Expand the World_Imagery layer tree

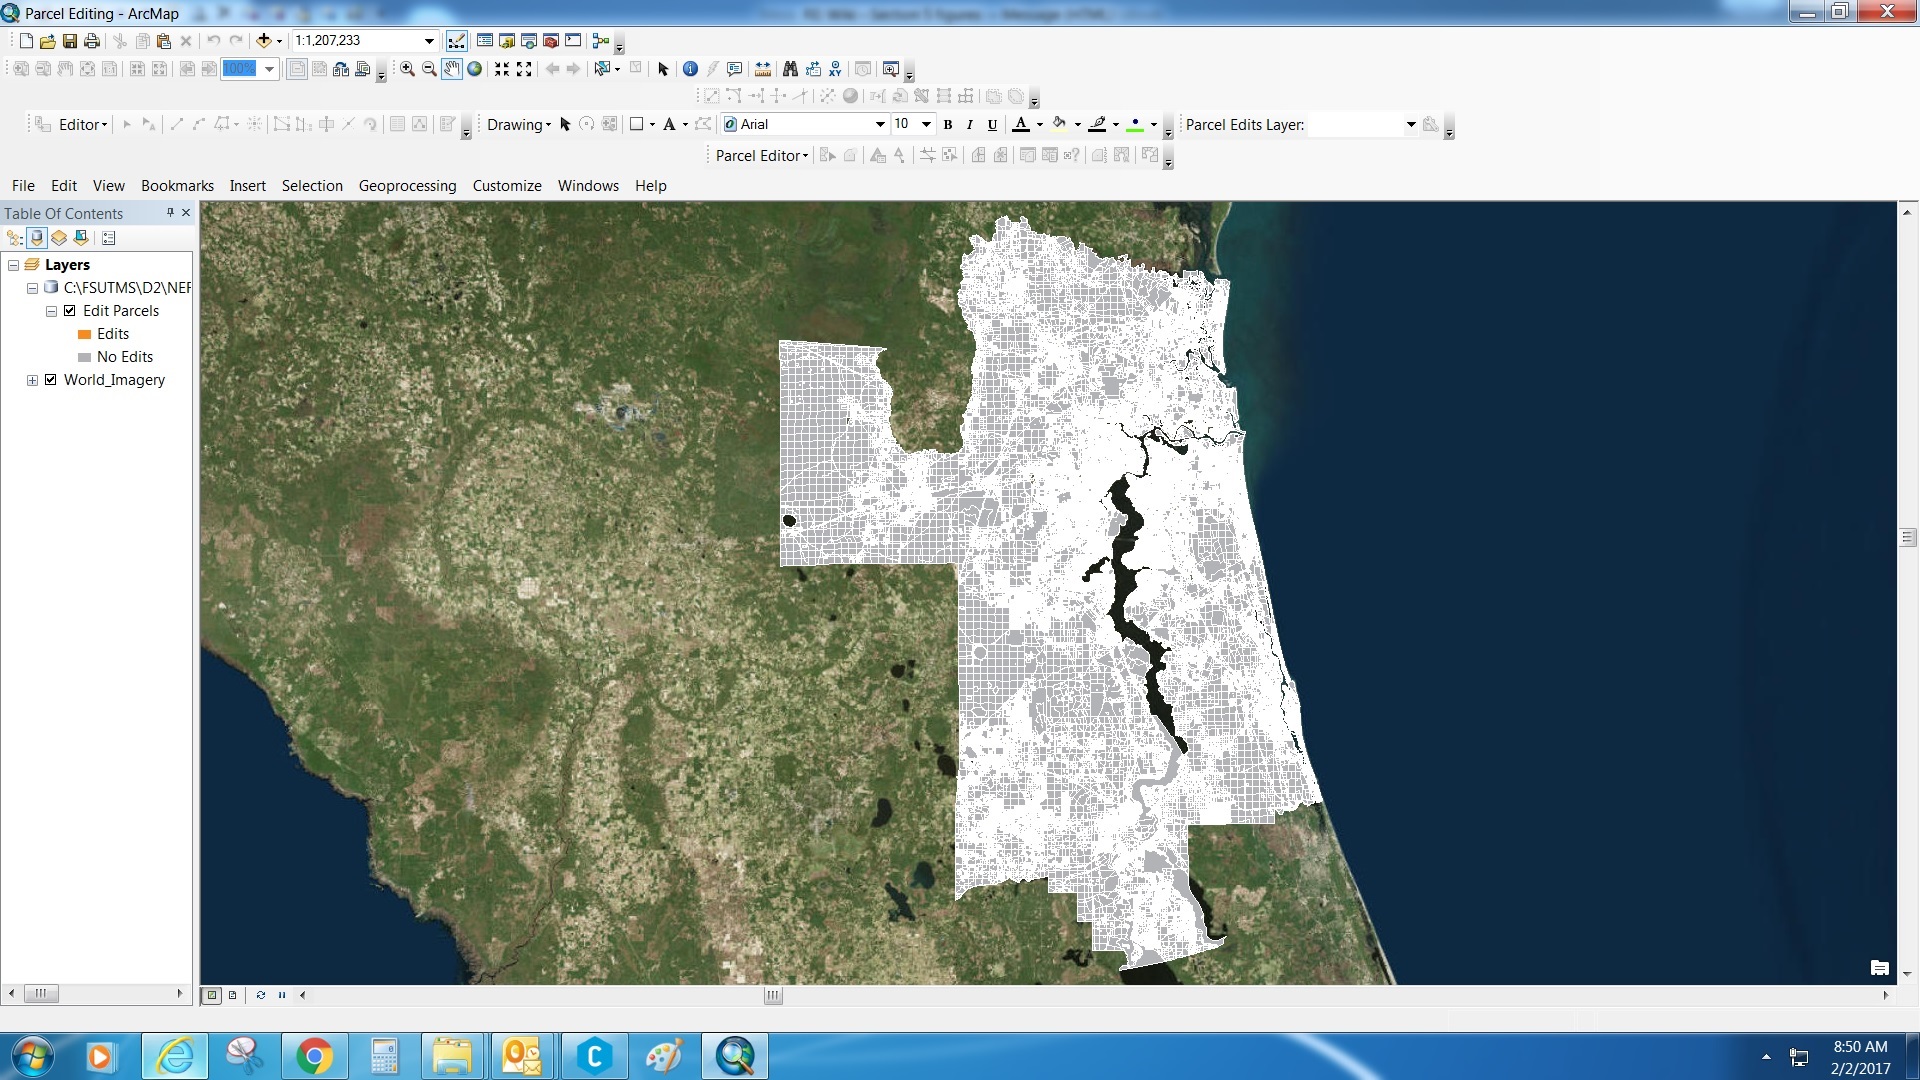pos(32,380)
